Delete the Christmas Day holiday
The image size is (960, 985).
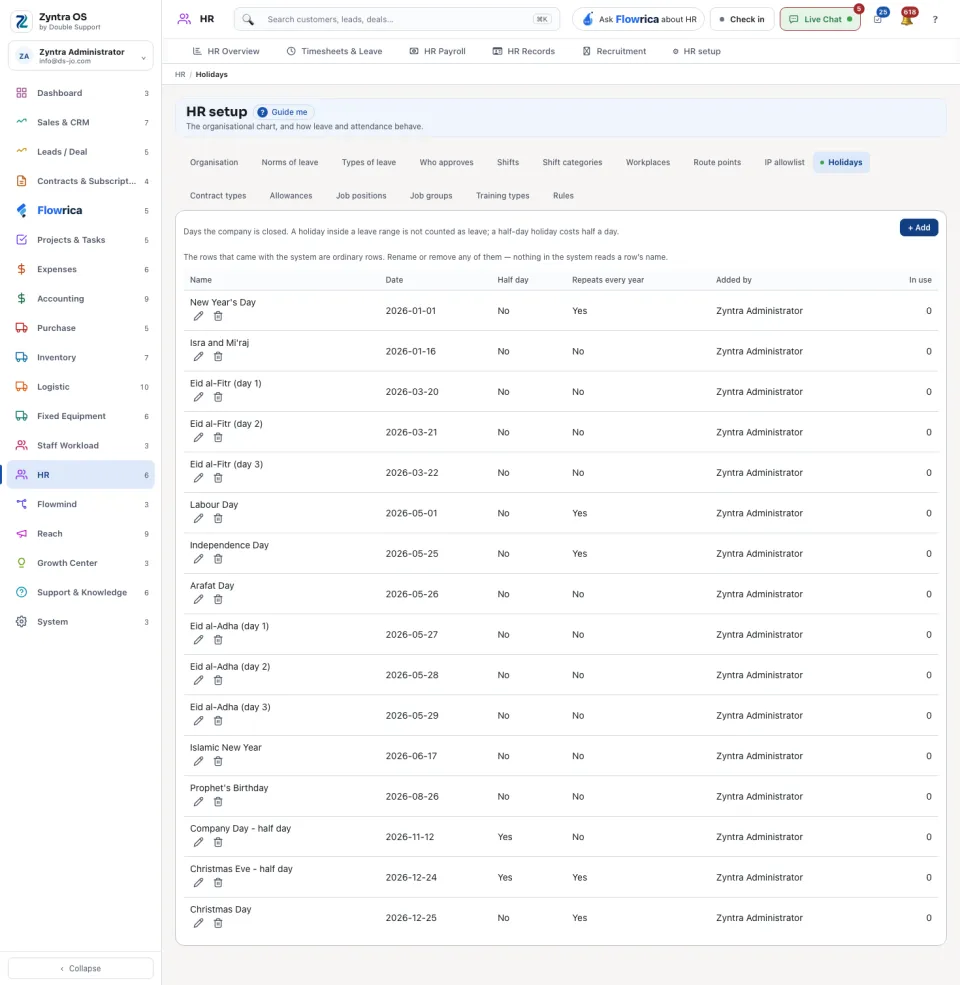(218, 923)
